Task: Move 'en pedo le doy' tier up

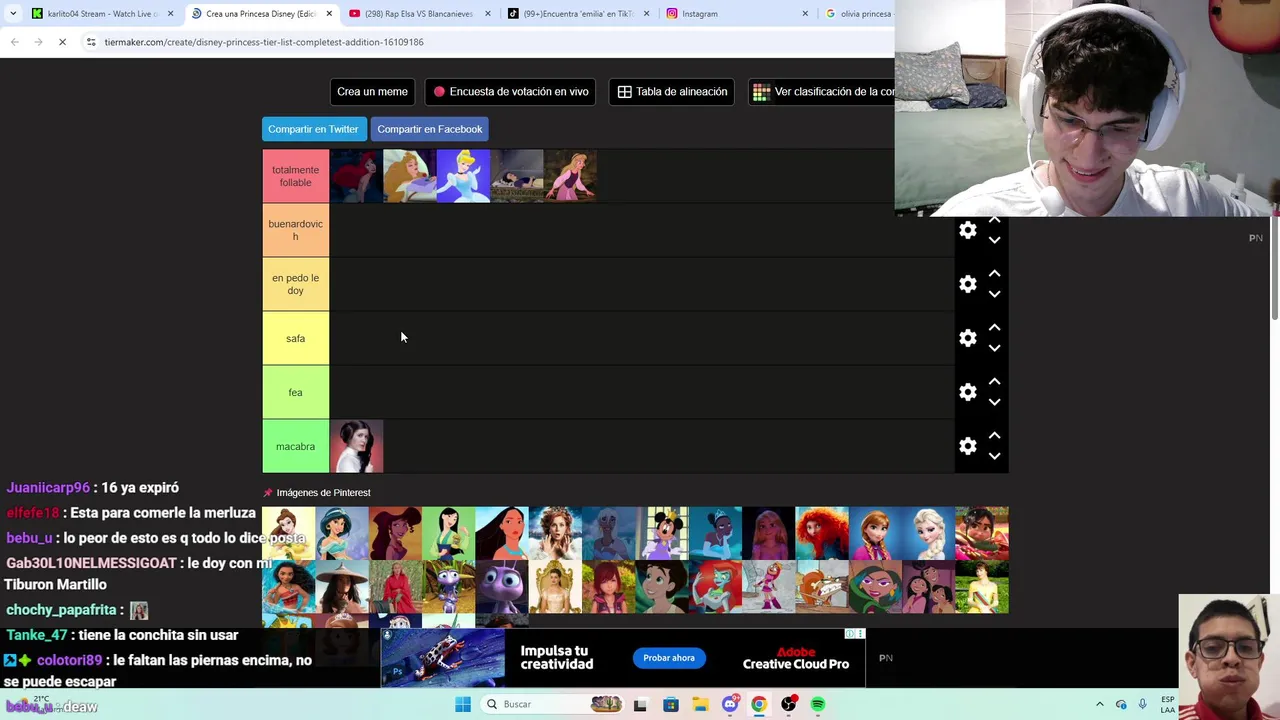Action: coord(994,273)
